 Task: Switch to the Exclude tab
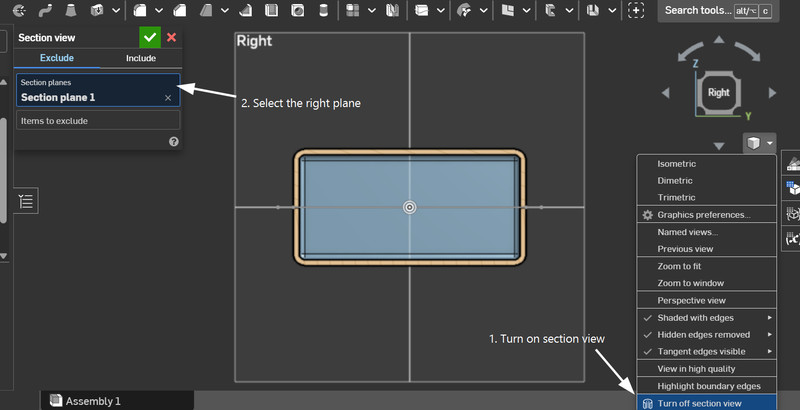(x=56, y=58)
